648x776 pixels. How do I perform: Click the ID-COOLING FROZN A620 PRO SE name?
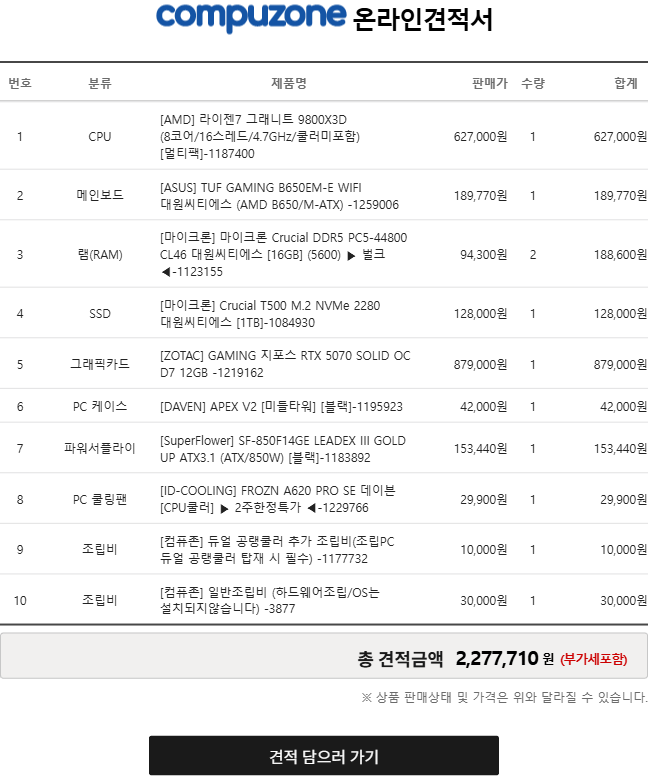point(277,499)
